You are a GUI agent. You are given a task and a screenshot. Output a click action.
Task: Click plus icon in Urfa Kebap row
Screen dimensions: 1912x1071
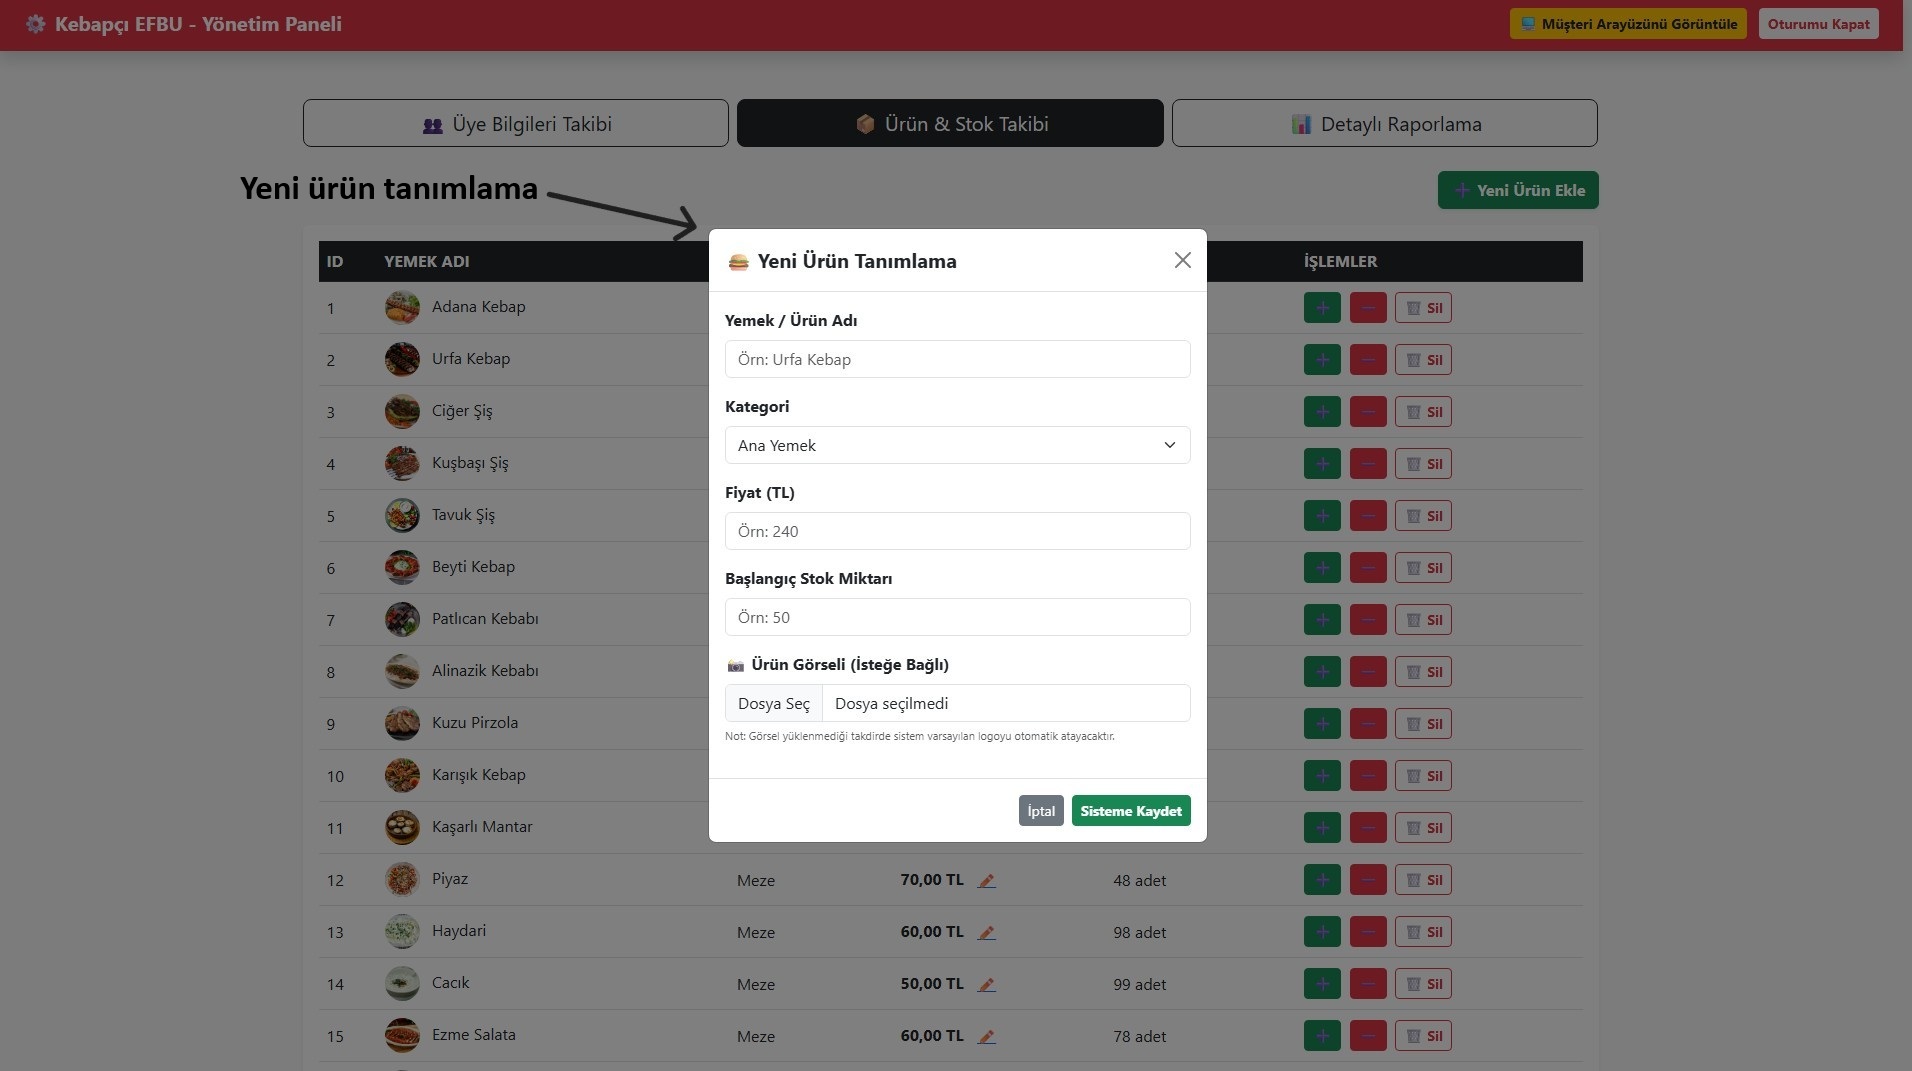(1322, 360)
